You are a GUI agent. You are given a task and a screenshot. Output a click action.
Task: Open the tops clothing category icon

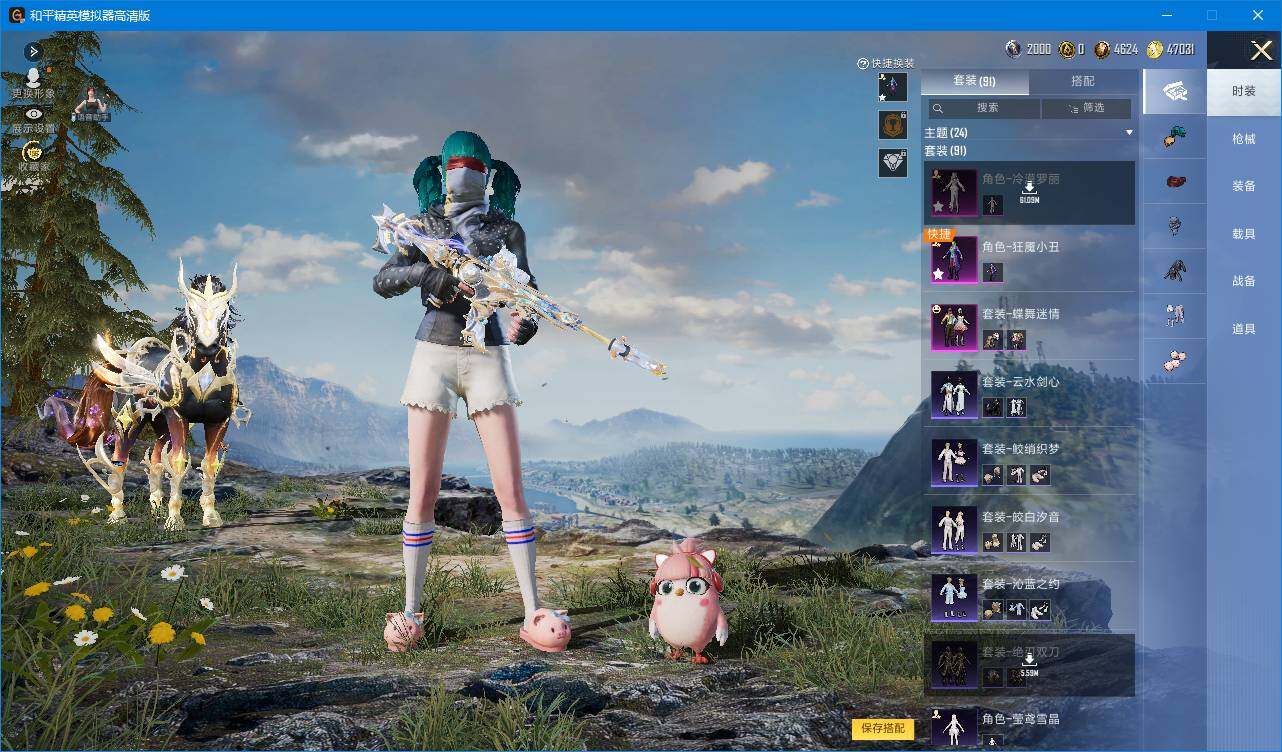coord(1175,227)
